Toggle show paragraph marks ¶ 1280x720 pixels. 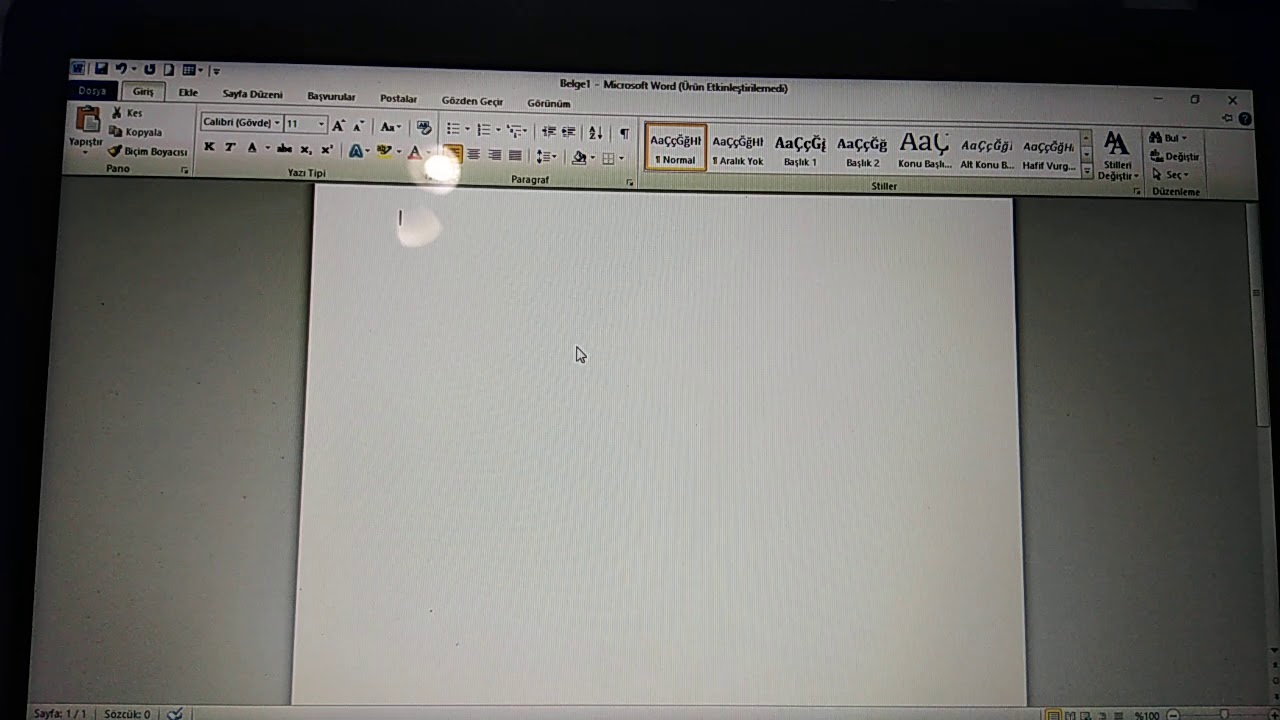click(624, 133)
